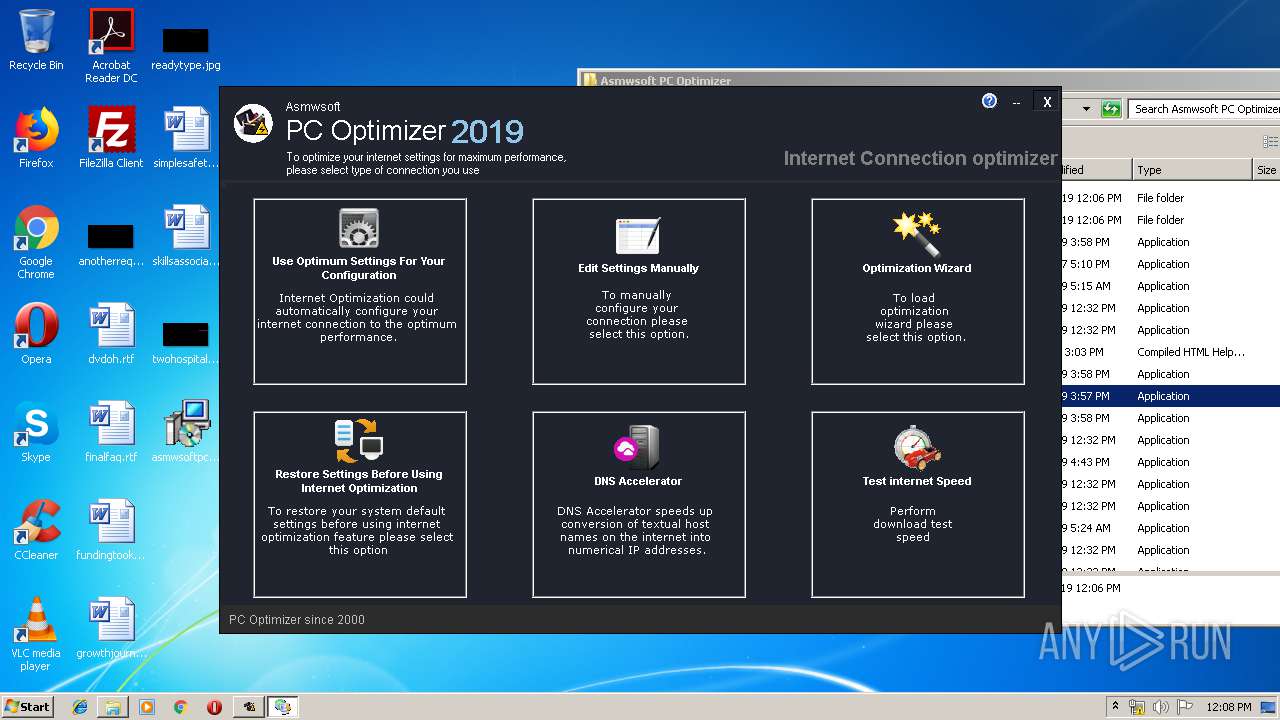Open the Action Center flag icon

pyautogui.click(x=1184, y=707)
